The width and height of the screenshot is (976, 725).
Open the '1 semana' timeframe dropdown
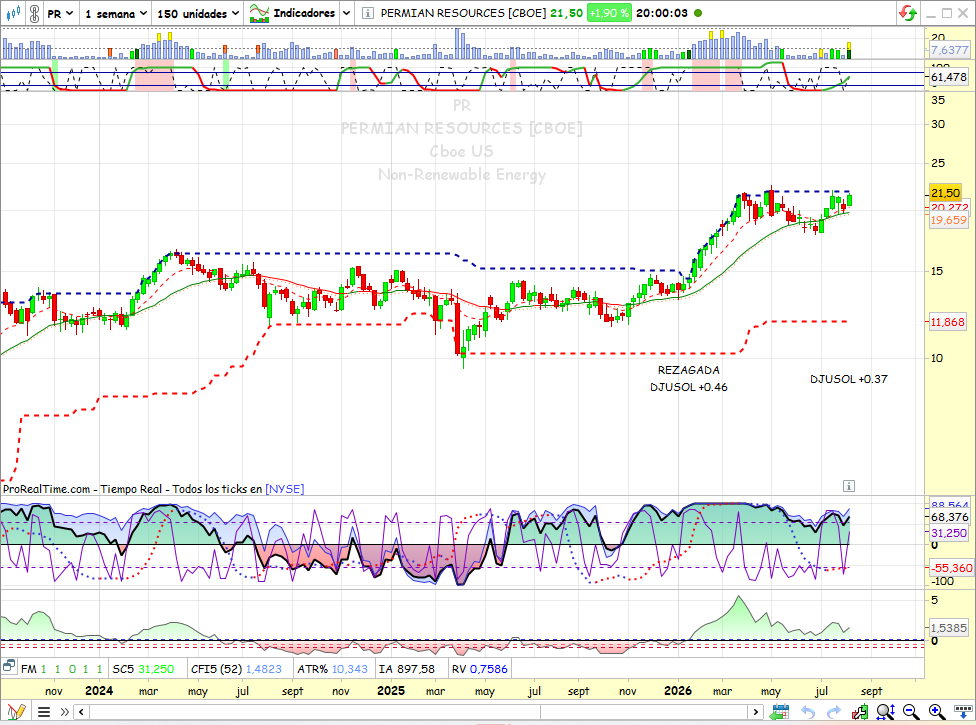point(116,13)
